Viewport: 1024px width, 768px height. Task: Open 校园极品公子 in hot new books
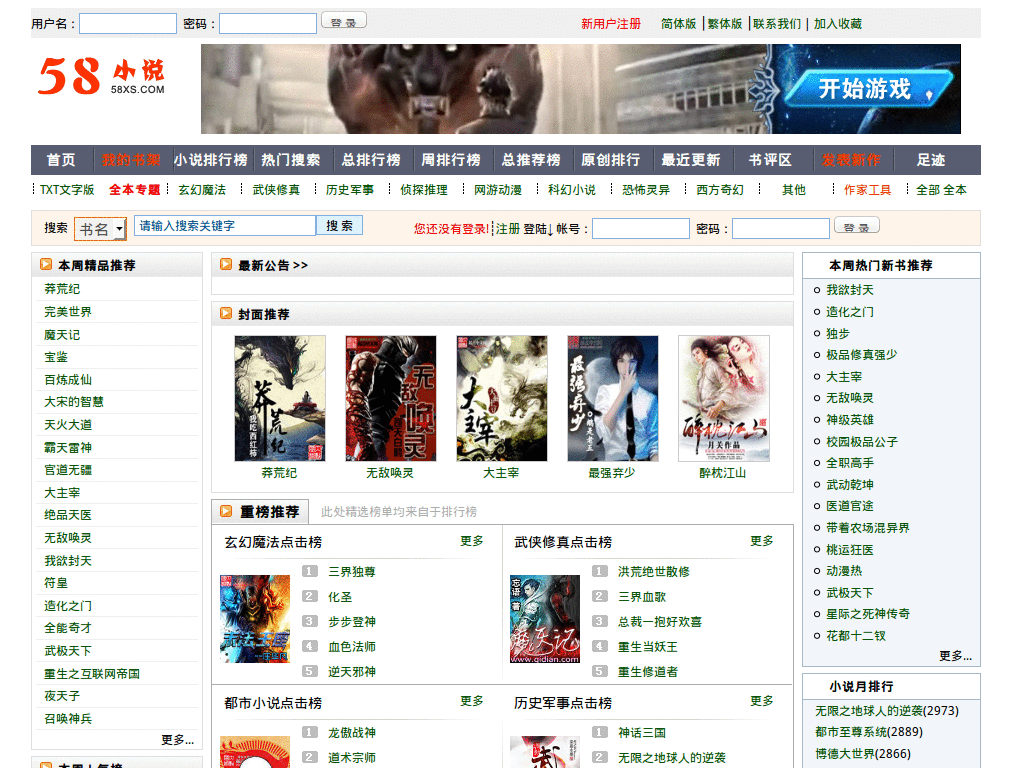(x=862, y=442)
